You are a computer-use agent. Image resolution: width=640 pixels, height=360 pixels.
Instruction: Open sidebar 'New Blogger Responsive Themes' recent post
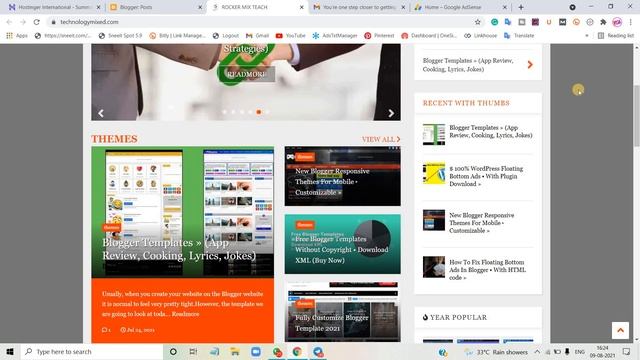(482, 223)
